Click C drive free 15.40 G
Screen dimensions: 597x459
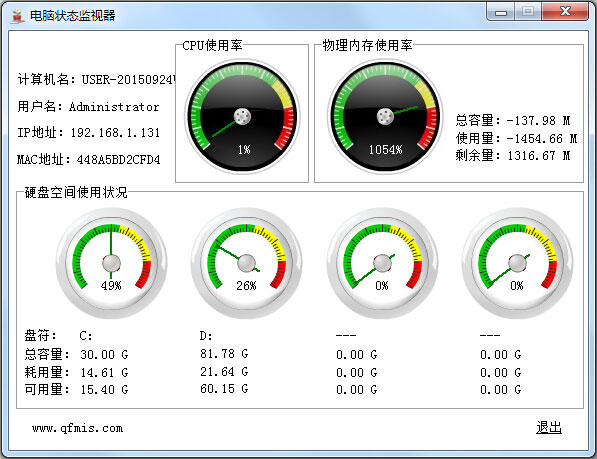(x=104, y=390)
